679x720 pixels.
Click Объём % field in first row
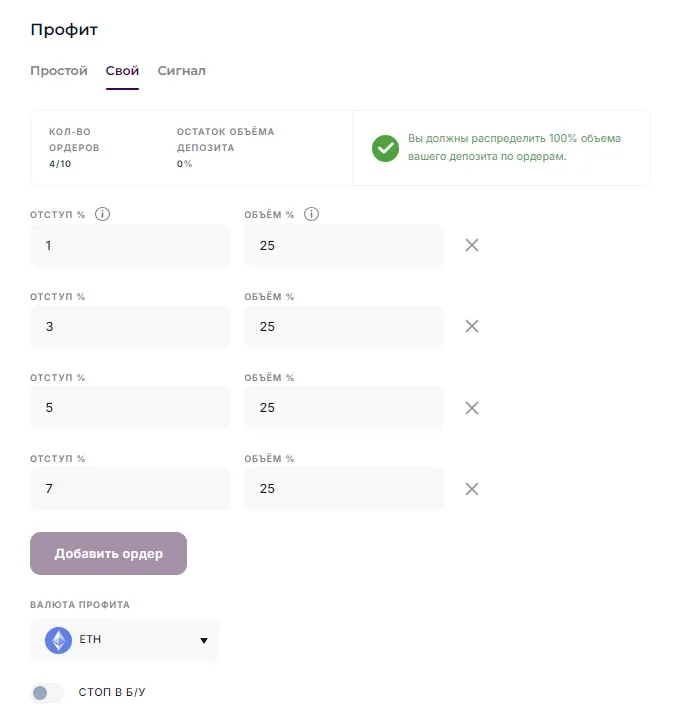[343, 245]
